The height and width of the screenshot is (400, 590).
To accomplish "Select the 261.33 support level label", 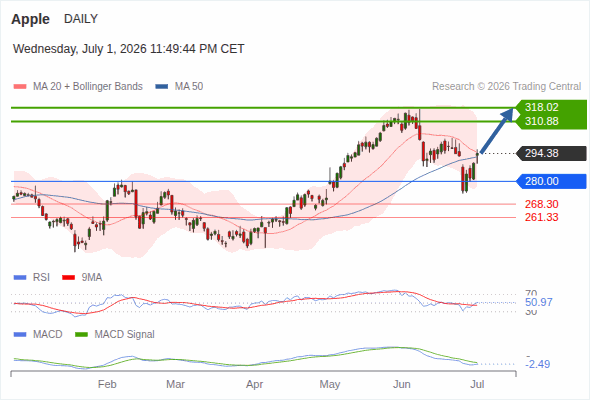I will pyautogui.click(x=541, y=217).
